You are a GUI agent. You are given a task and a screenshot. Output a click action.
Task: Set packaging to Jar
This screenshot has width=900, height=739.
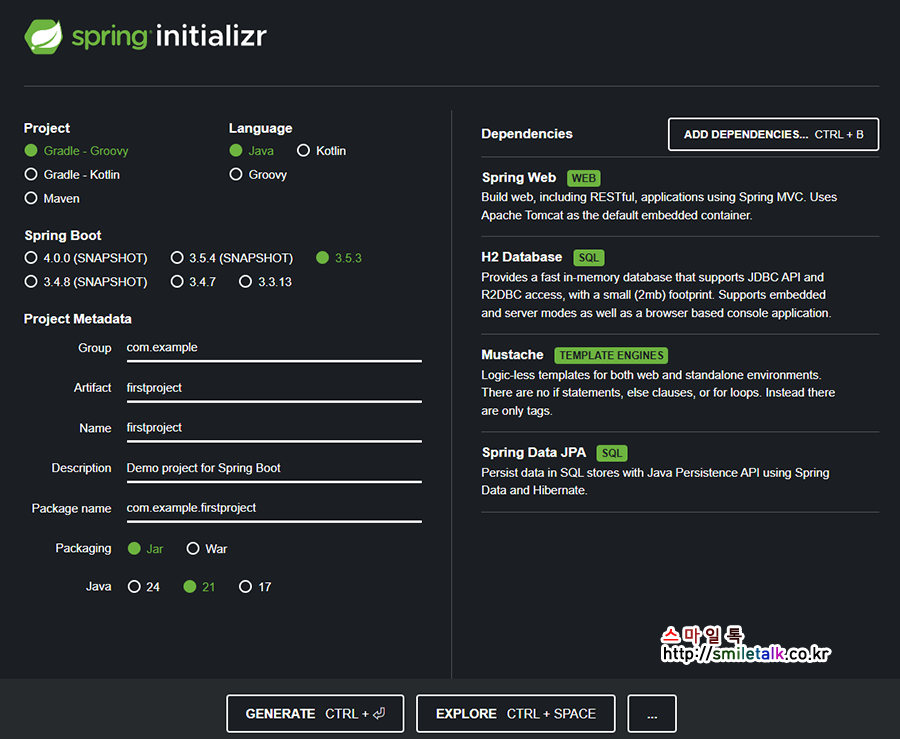point(146,549)
